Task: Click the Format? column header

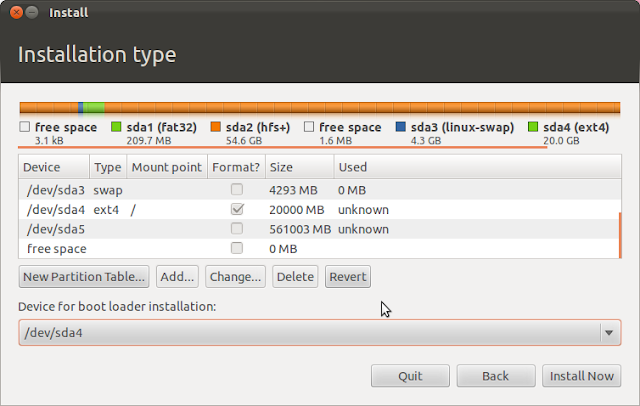Action: click(236, 167)
